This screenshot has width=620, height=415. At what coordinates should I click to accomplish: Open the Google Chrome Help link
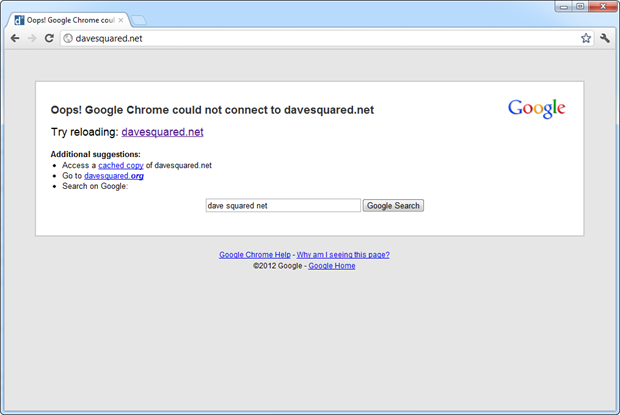(255, 255)
